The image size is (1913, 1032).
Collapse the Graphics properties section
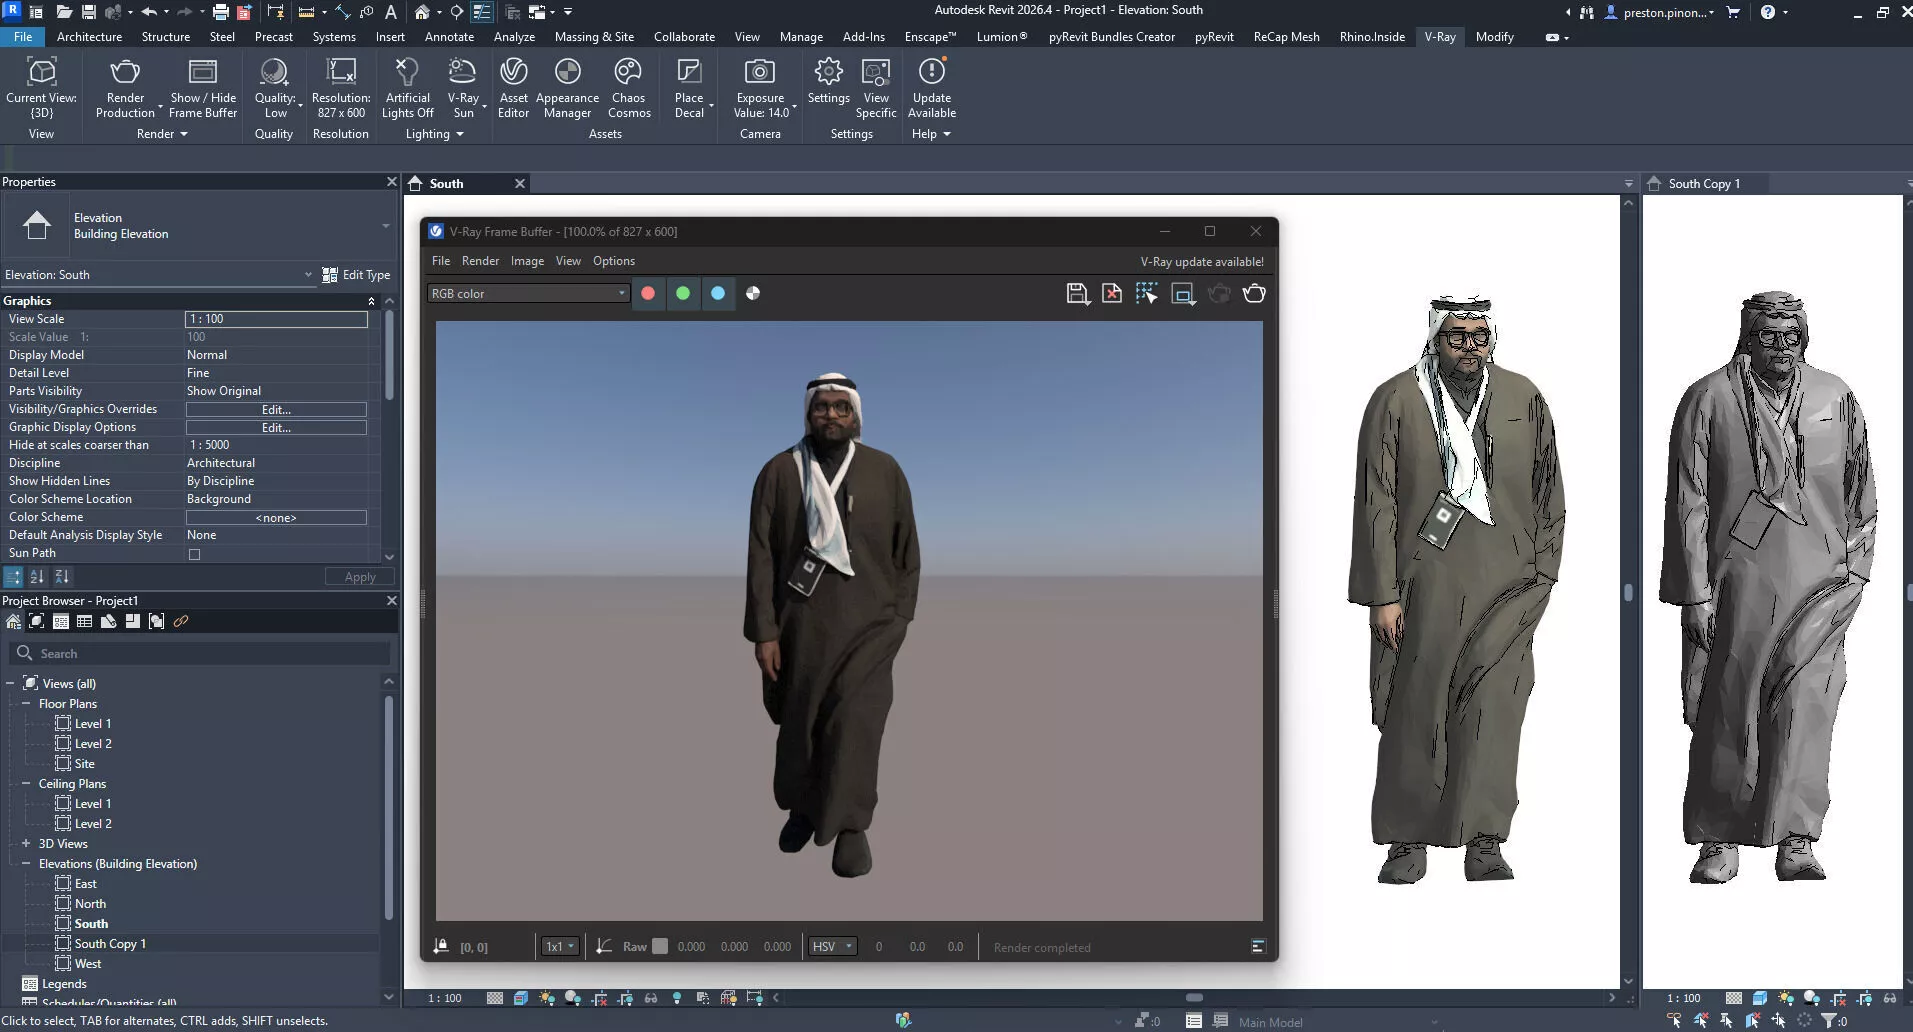371,301
